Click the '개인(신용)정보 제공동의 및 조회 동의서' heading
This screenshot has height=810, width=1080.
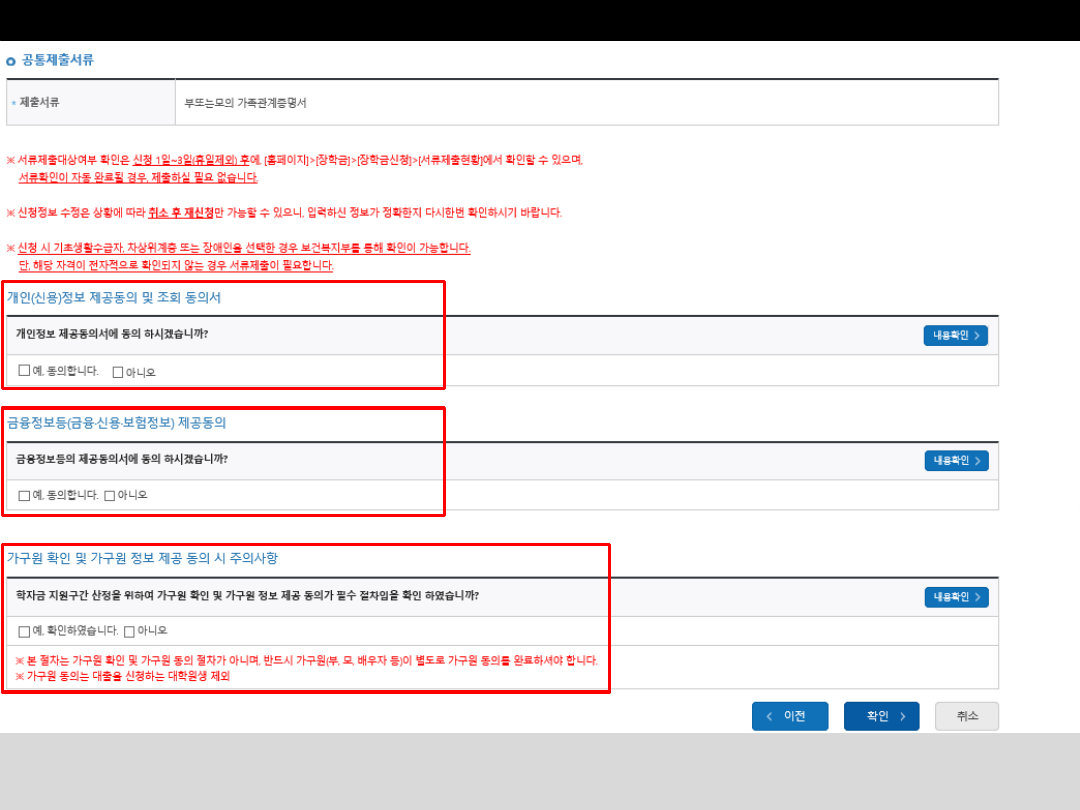[x=114, y=297]
